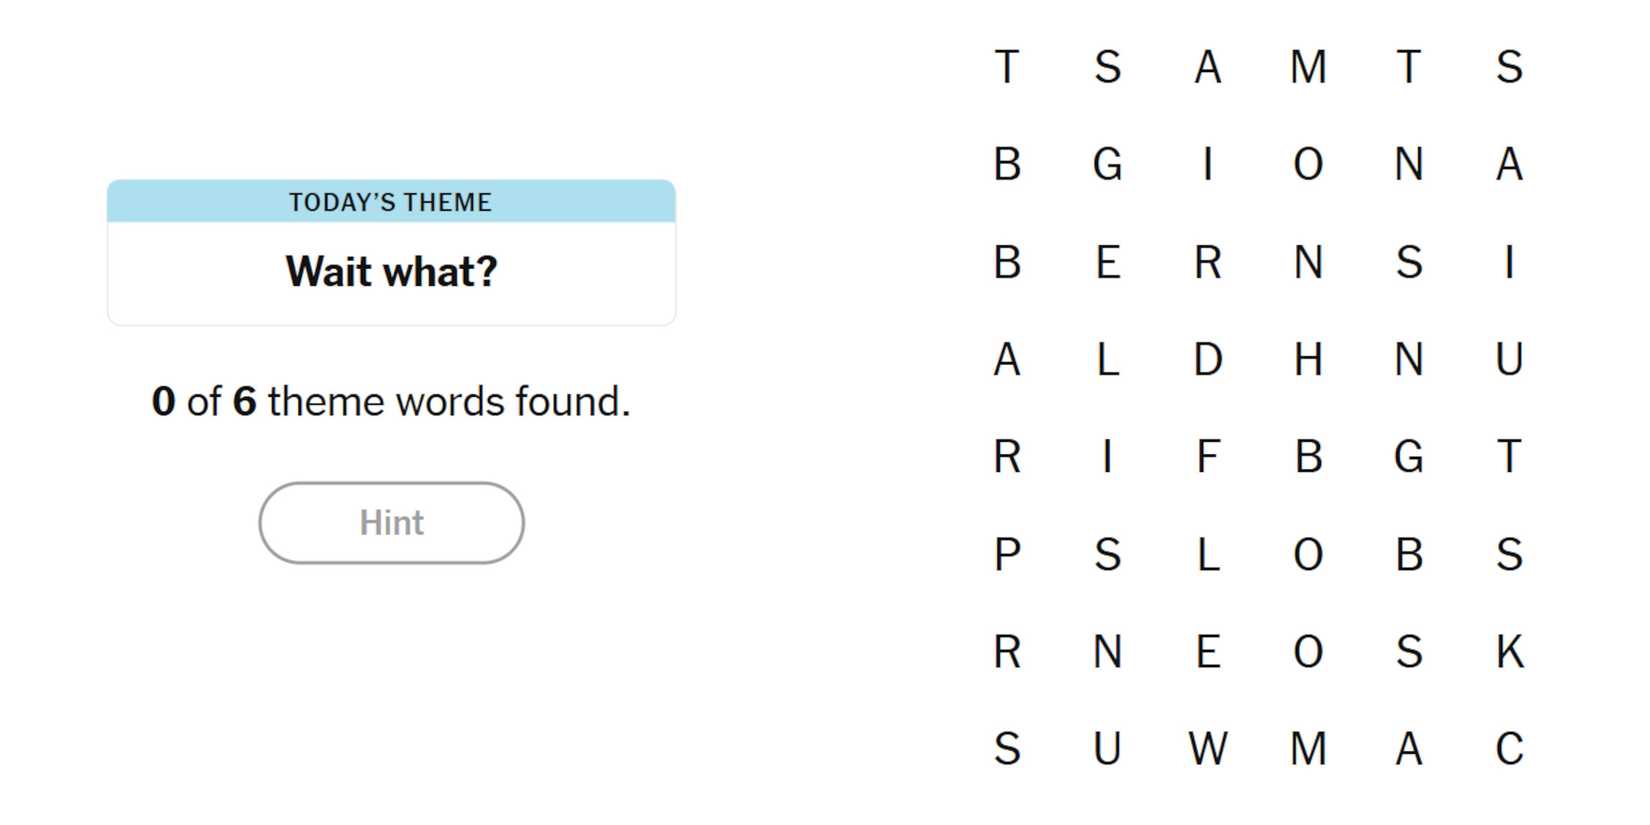Tap the letter K in the grid
This screenshot has height=825, width=1650.
point(1509,652)
